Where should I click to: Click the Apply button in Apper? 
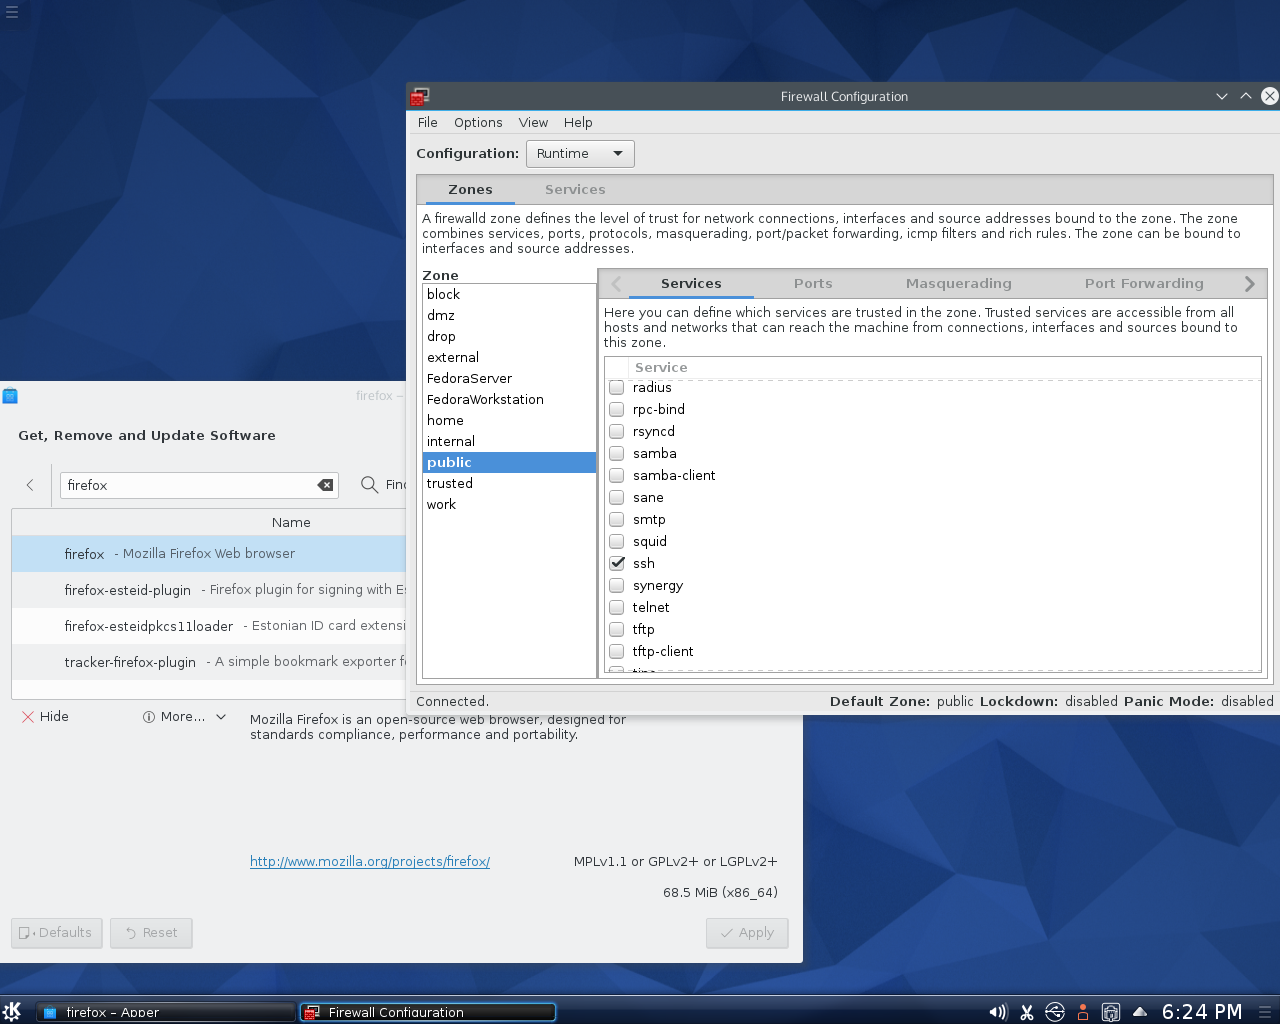[x=747, y=932]
